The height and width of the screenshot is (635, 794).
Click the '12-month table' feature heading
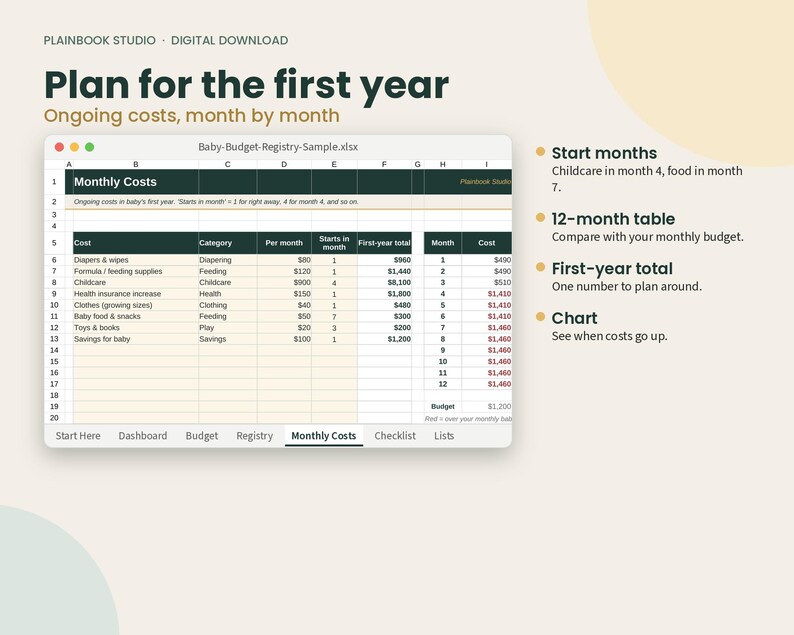613,219
